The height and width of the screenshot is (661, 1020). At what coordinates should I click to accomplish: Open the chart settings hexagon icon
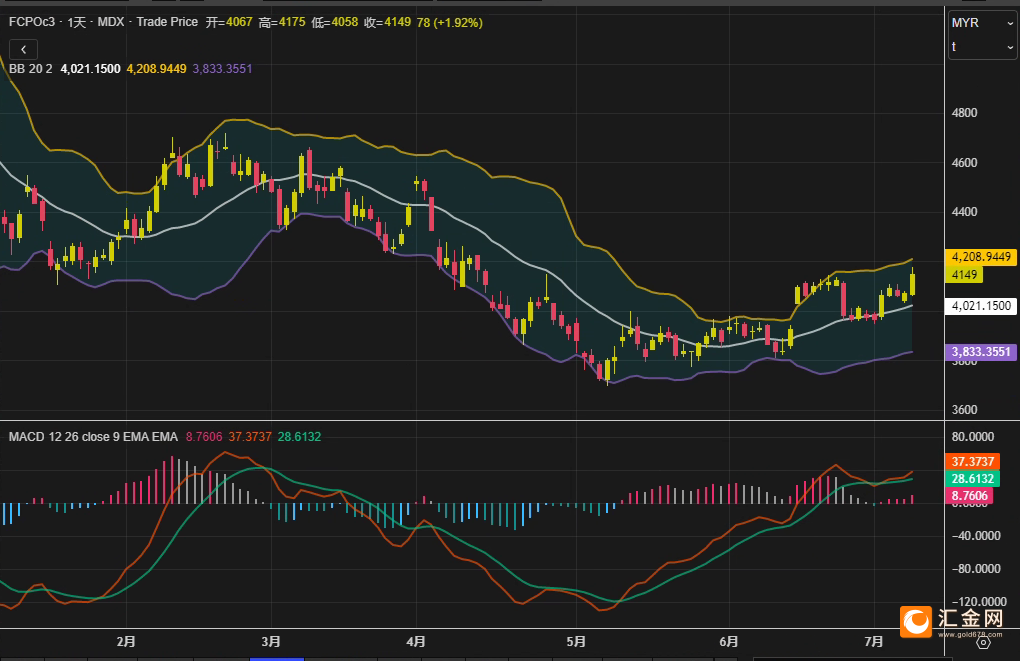tap(983, 643)
